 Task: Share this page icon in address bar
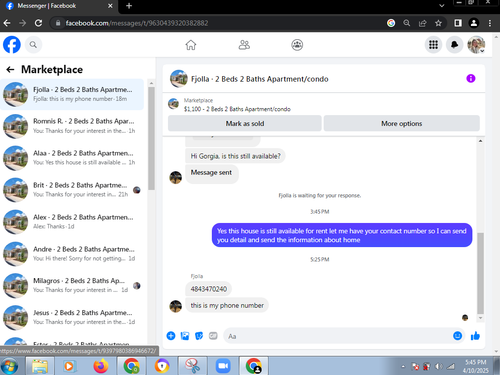click(x=422, y=23)
